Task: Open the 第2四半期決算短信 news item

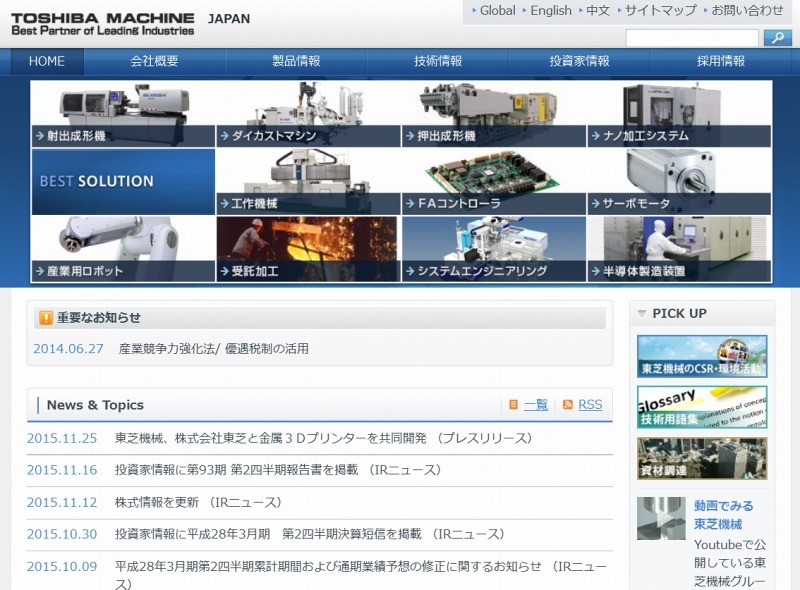Action: 310,534
